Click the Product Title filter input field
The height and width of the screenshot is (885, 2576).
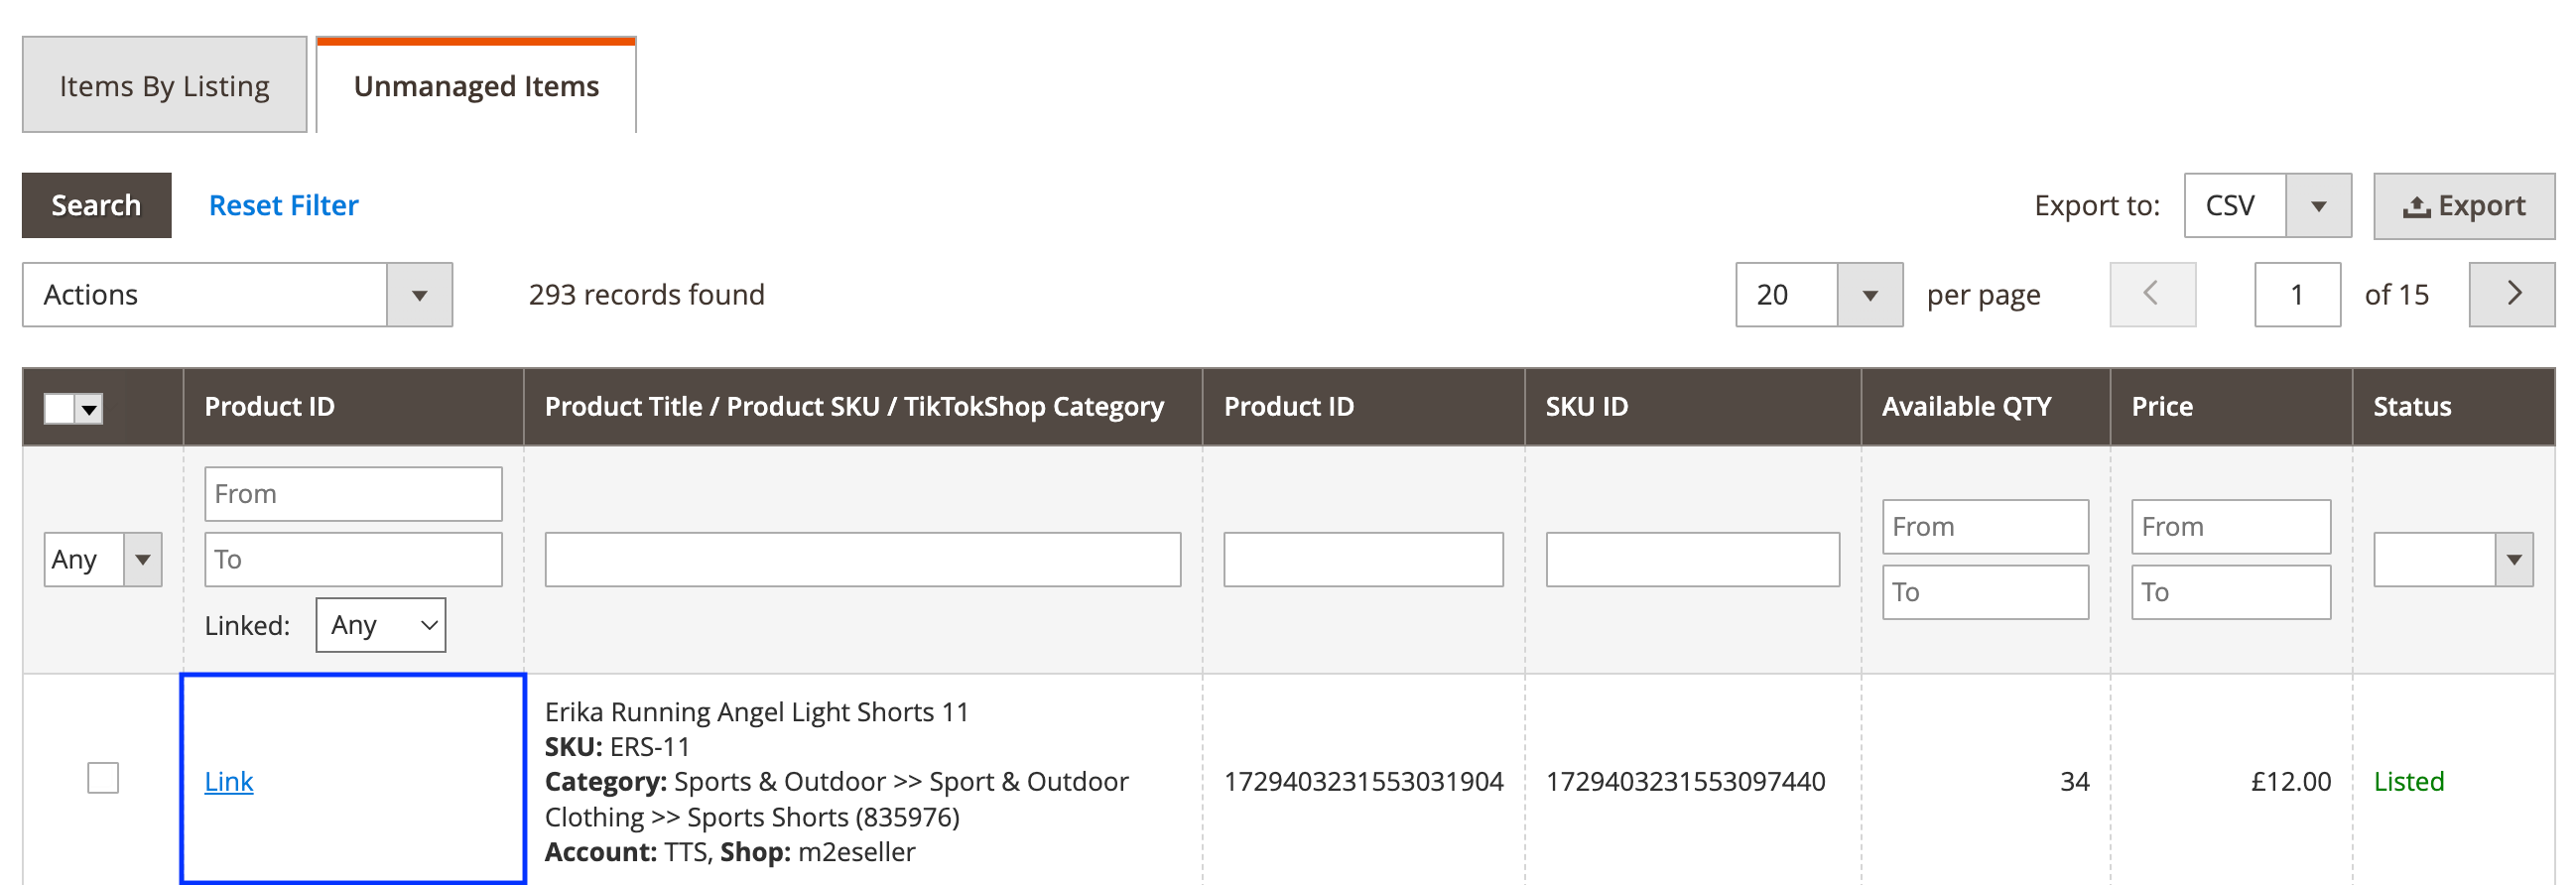(862, 559)
